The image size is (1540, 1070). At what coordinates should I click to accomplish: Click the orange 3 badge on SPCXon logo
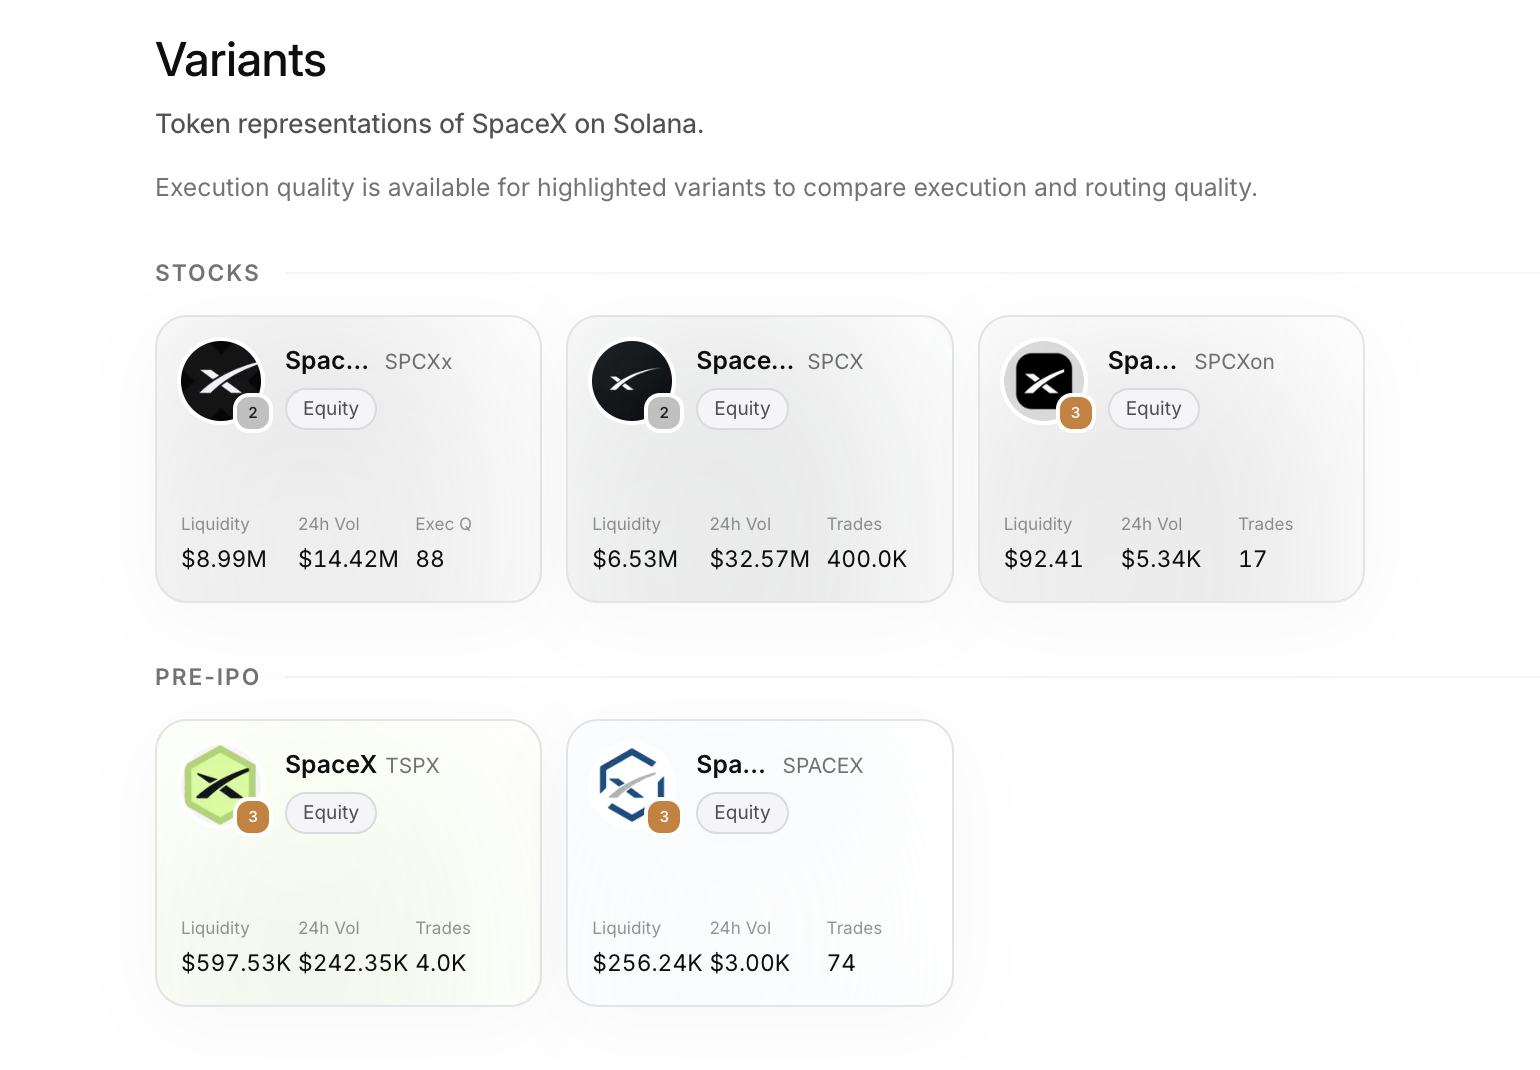point(1076,412)
